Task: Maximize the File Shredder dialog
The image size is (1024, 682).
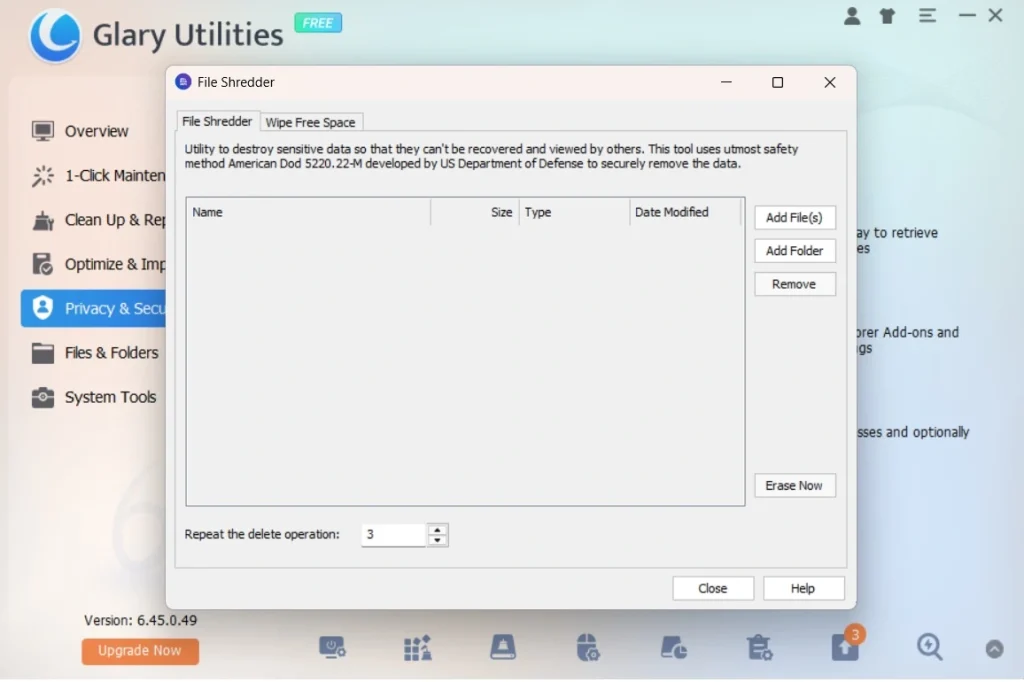Action: tap(777, 82)
